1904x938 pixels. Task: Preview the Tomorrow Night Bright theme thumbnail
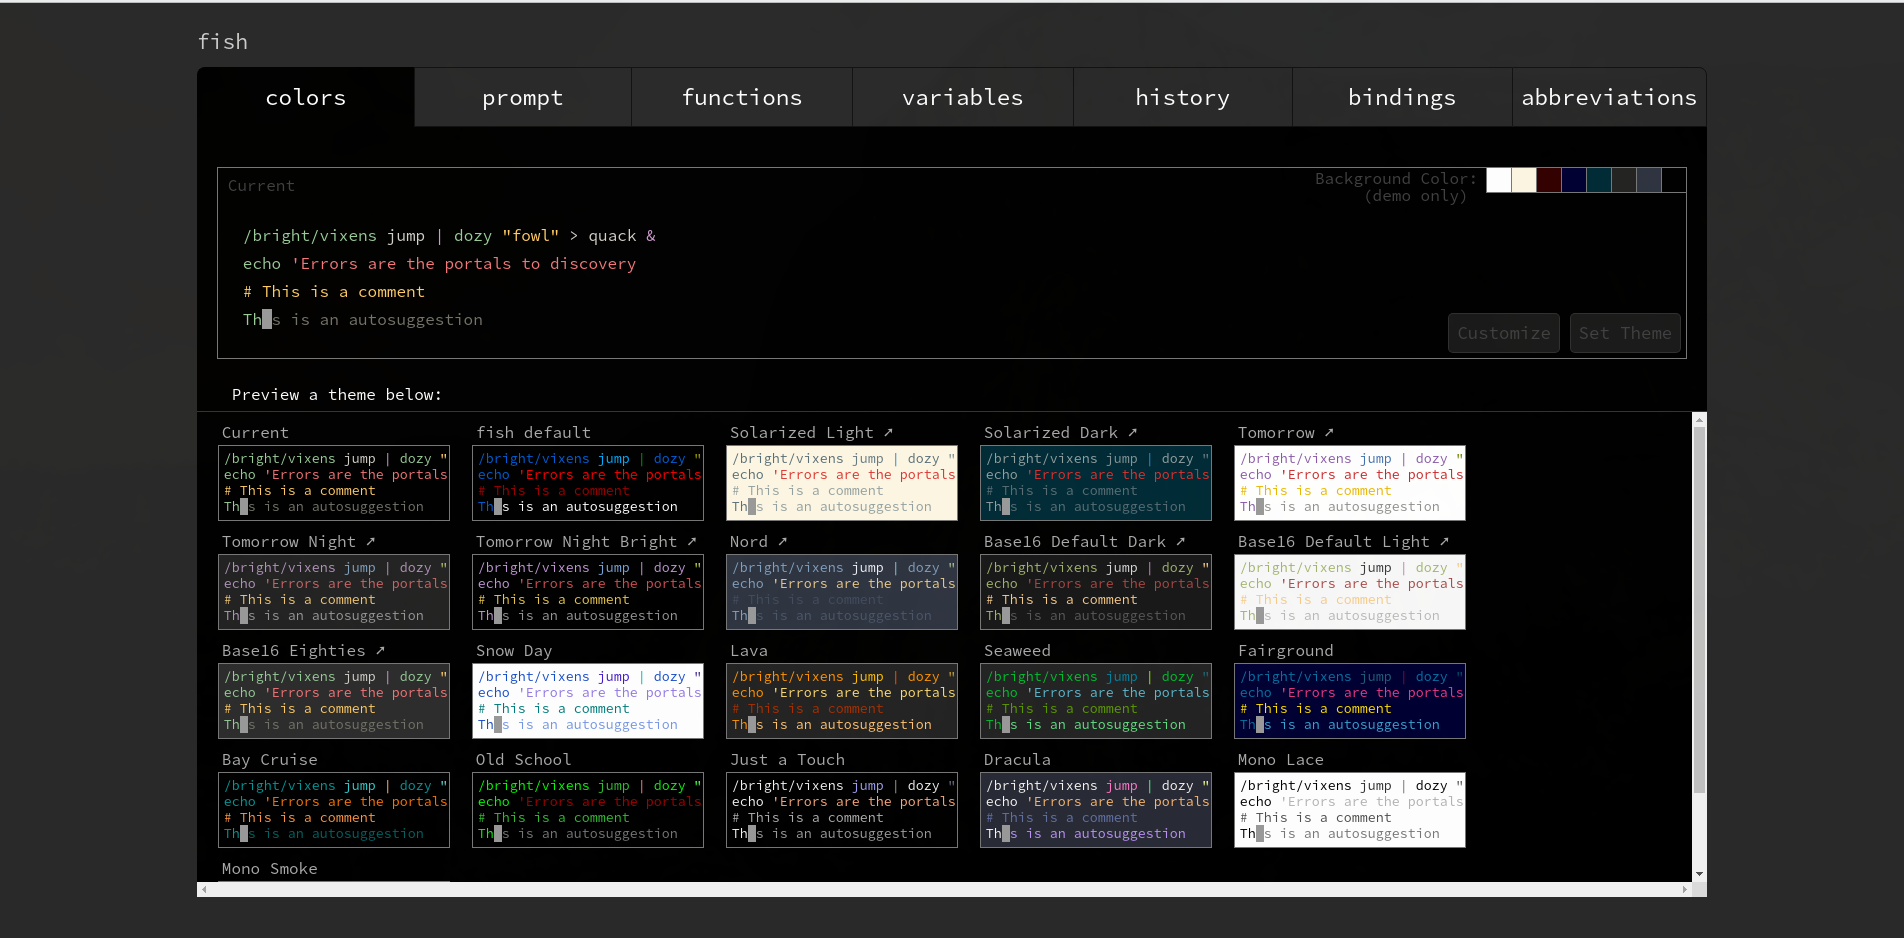(588, 592)
